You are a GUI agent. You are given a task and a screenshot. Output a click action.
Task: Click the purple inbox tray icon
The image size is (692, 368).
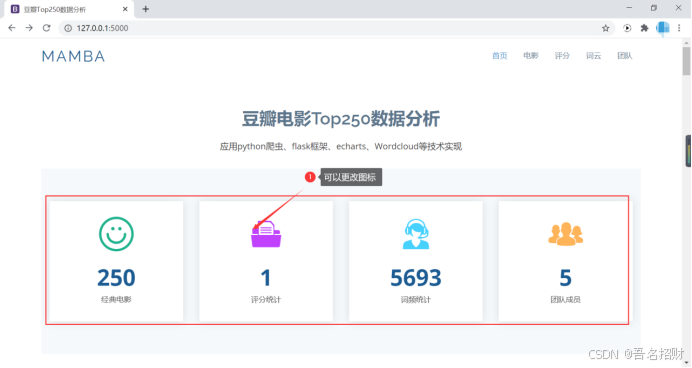coord(266,234)
